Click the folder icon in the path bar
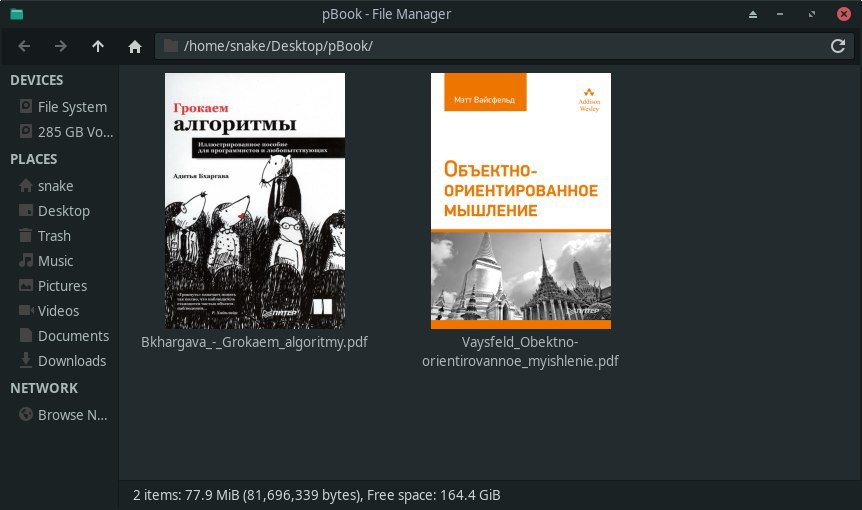This screenshot has height=510, width=862. click(x=170, y=46)
